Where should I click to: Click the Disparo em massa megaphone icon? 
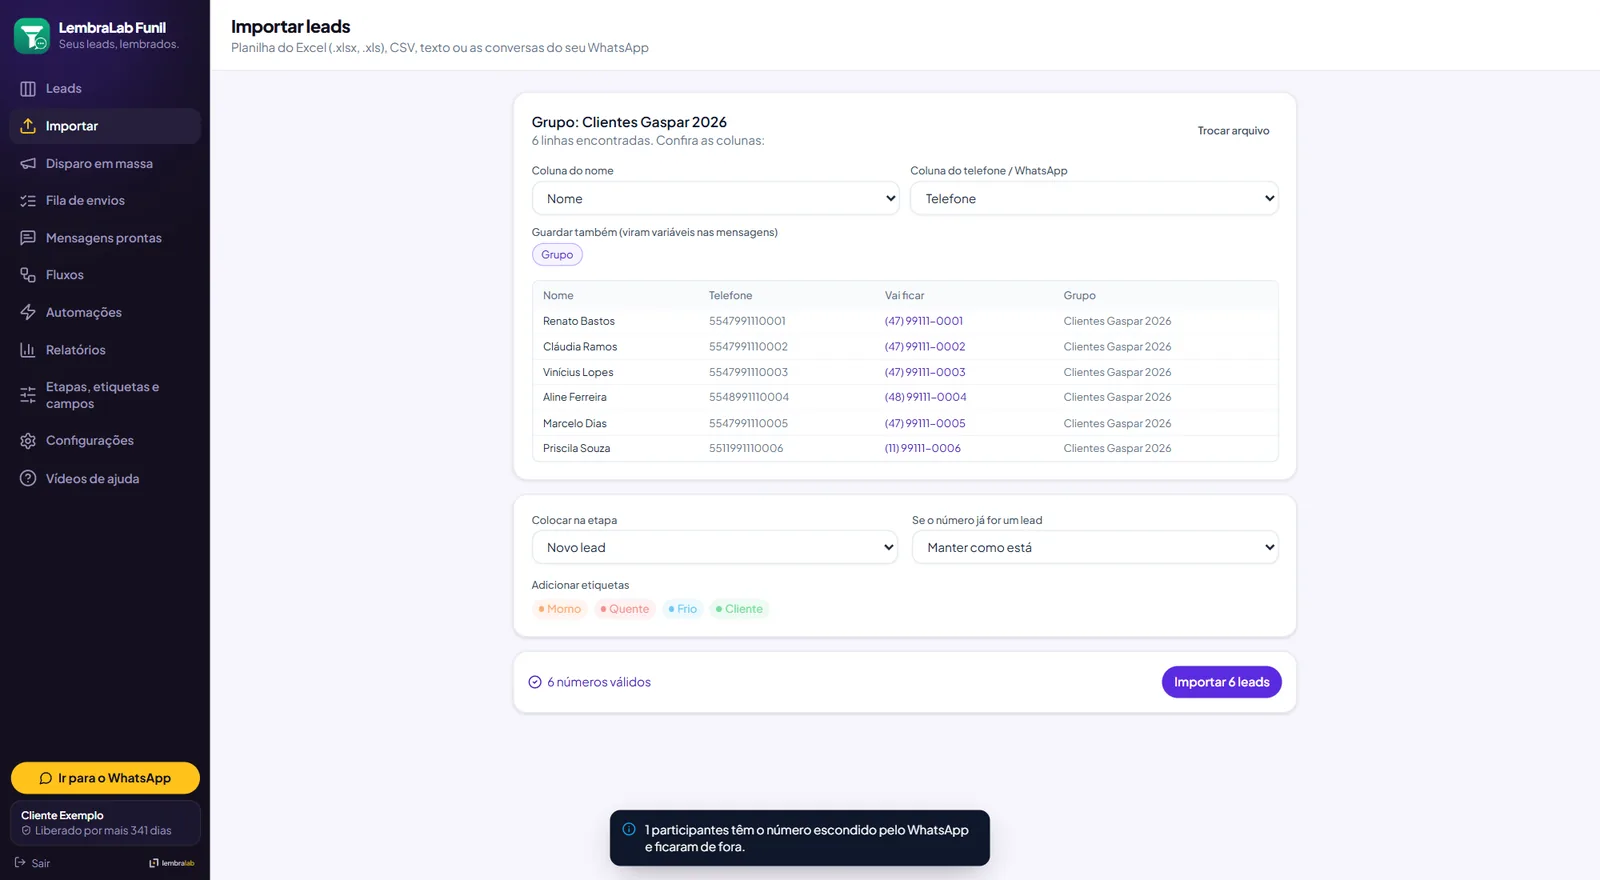pos(28,164)
